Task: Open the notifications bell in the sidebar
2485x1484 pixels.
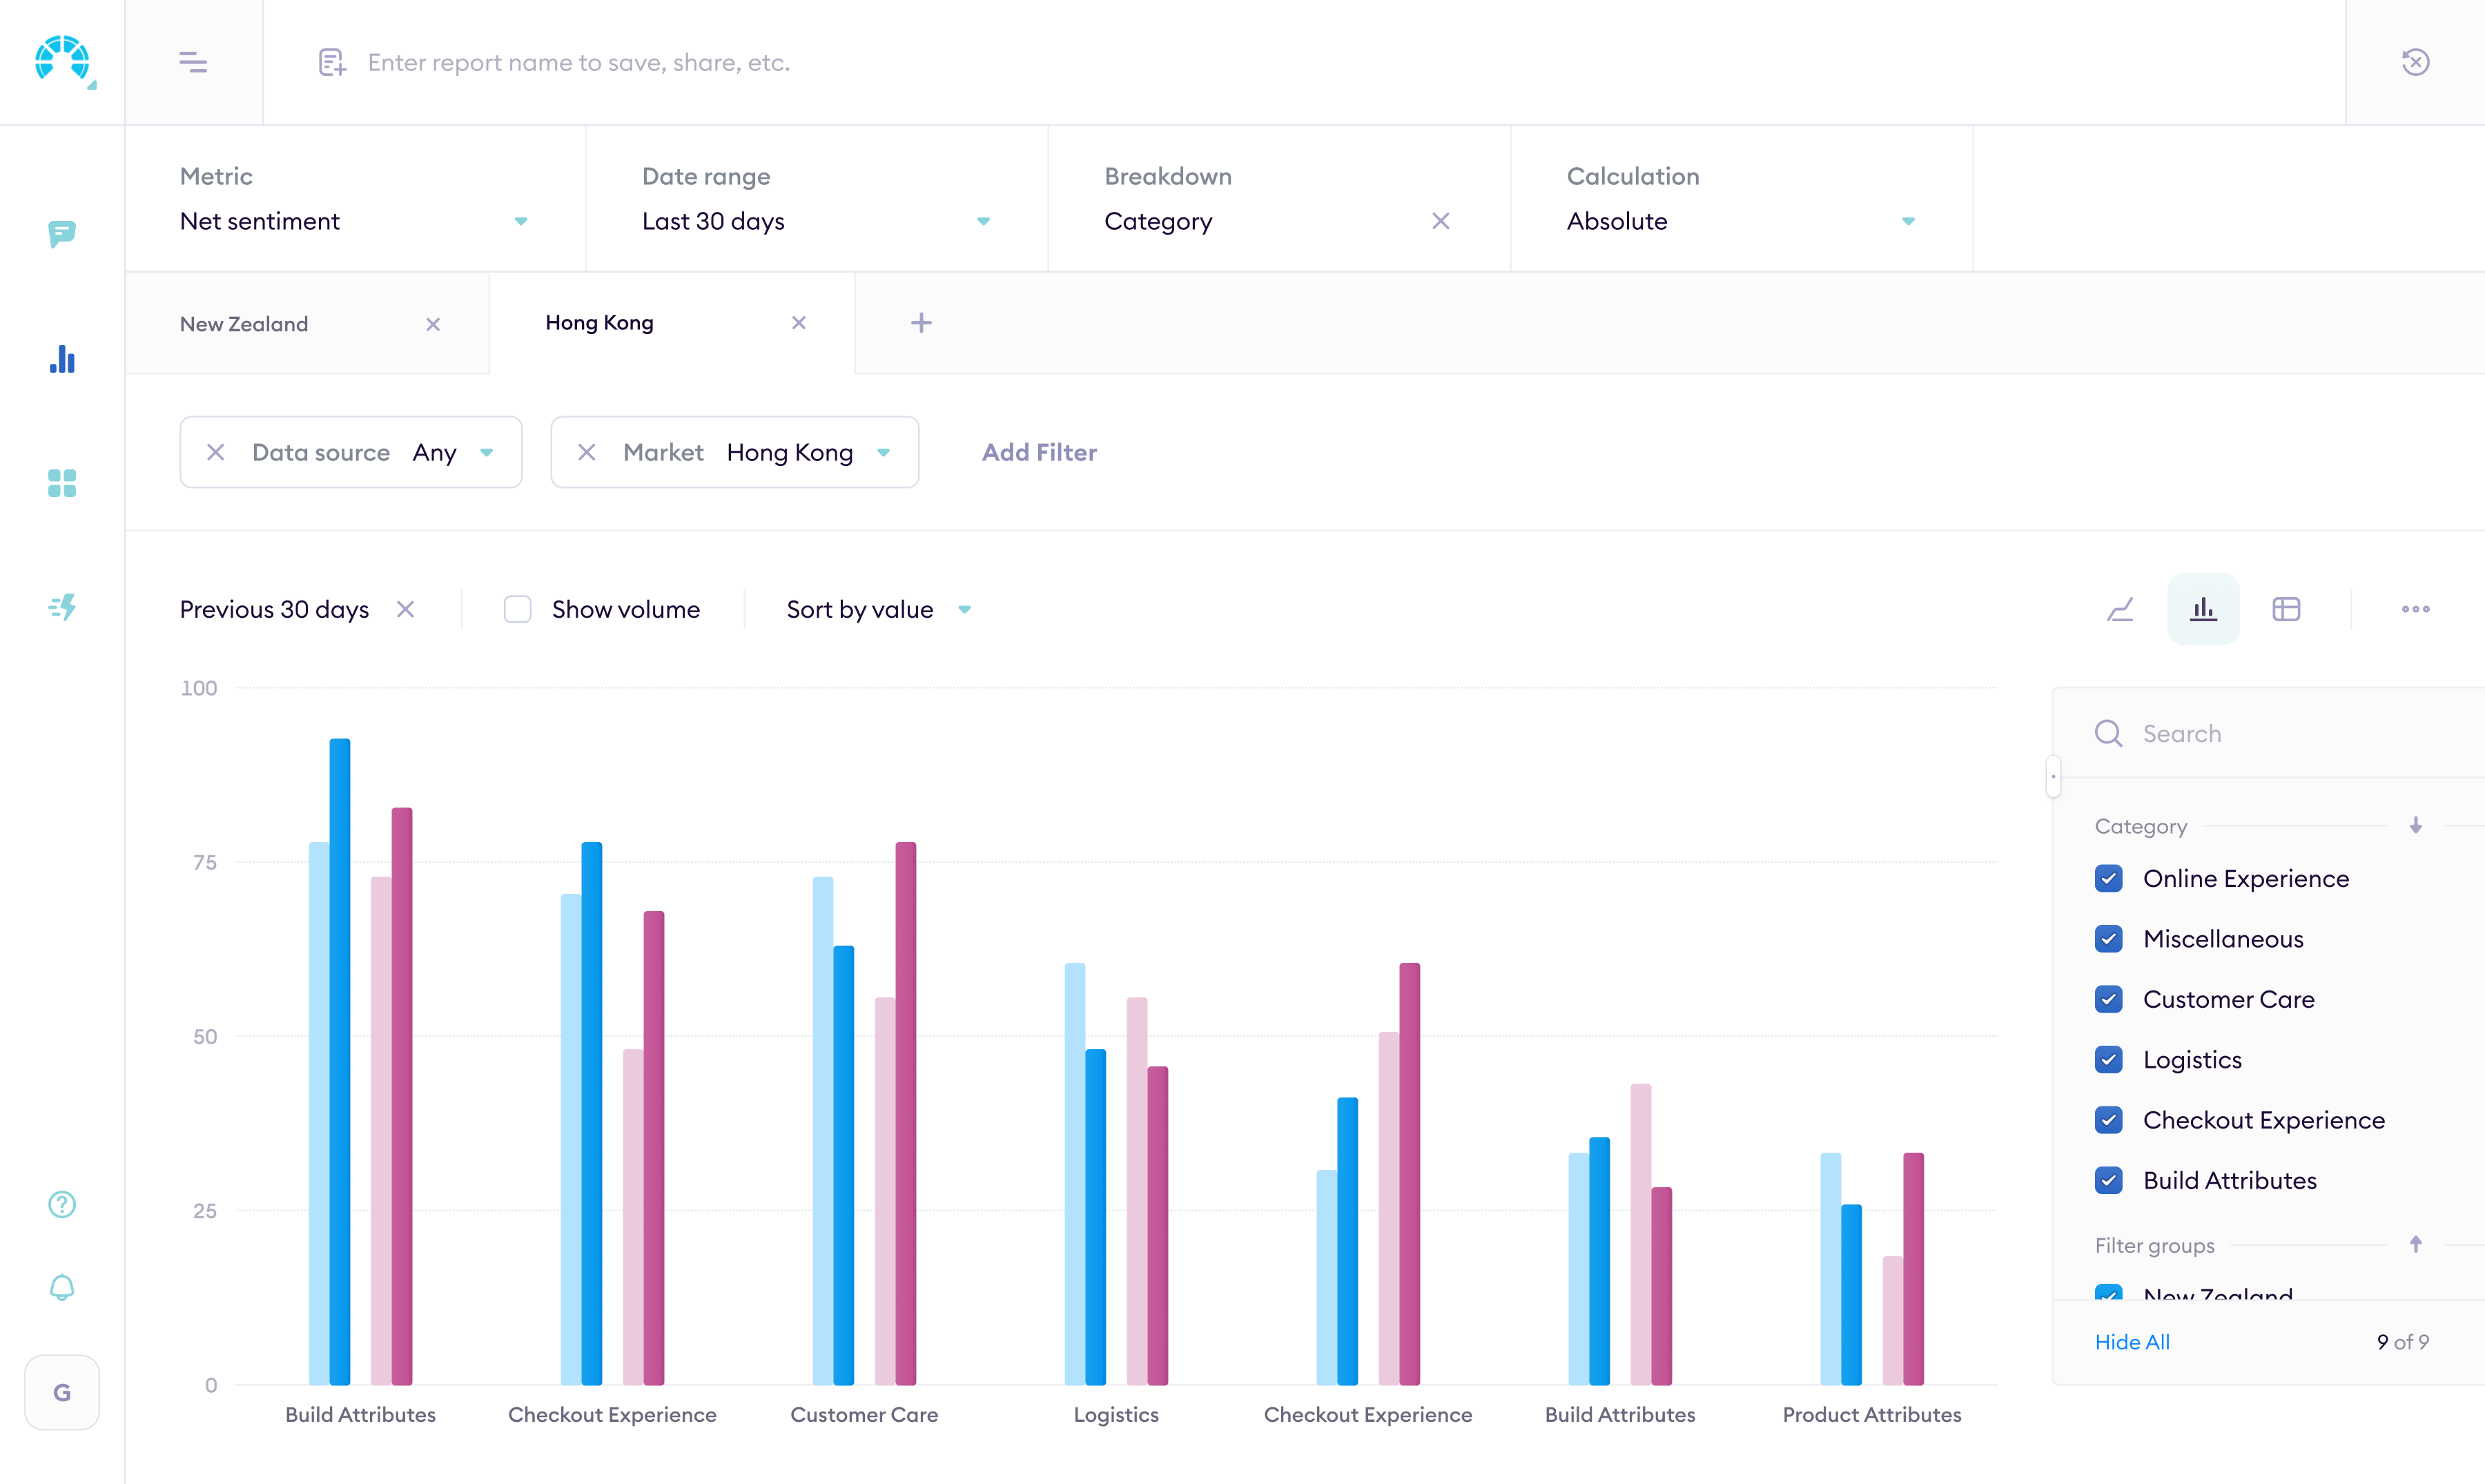Action: (x=61, y=1288)
